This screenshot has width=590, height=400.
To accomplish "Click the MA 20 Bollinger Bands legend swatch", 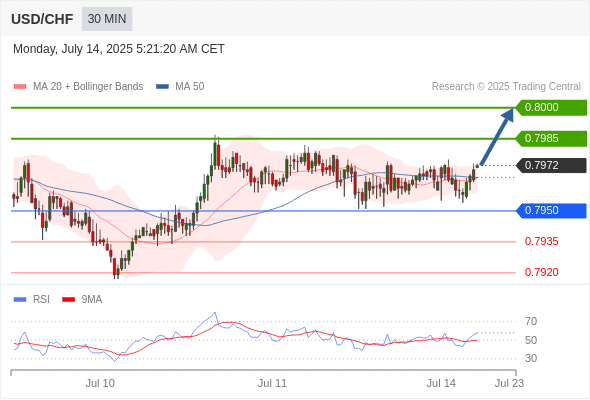I will [x=20, y=87].
